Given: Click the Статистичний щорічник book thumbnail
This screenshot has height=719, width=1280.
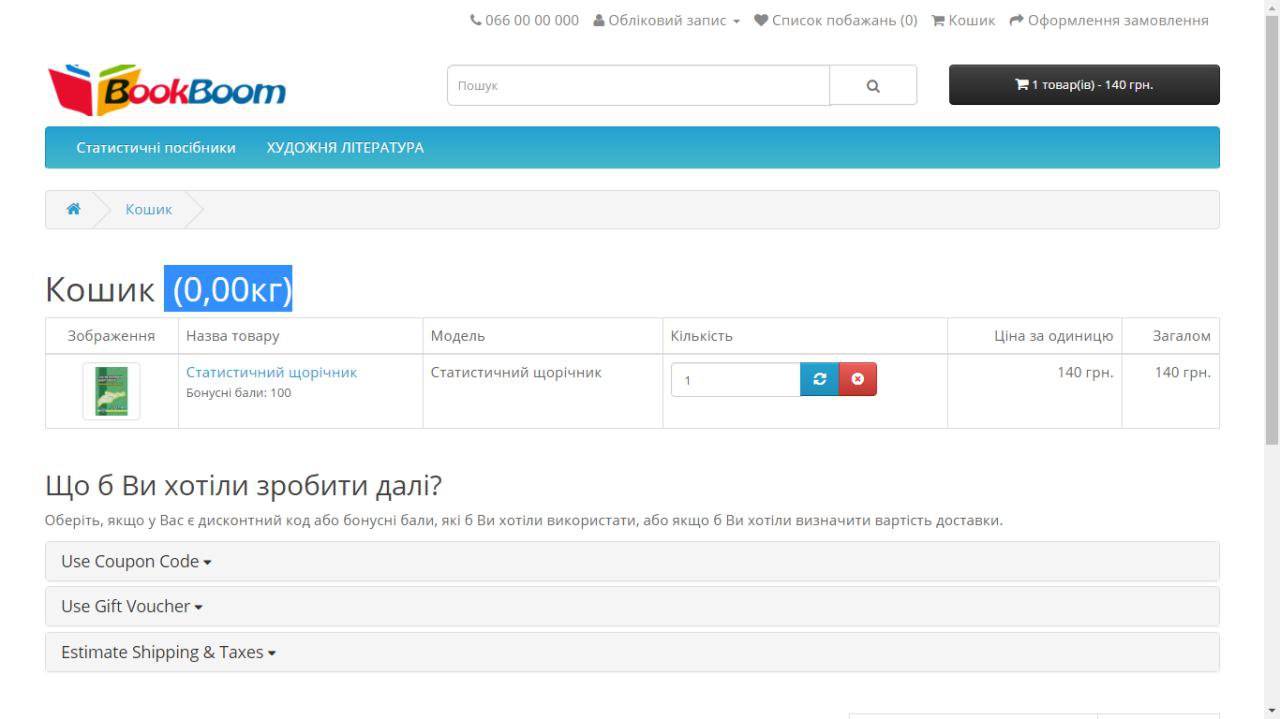Looking at the screenshot, I should pyautogui.click(x=111, y=391).
